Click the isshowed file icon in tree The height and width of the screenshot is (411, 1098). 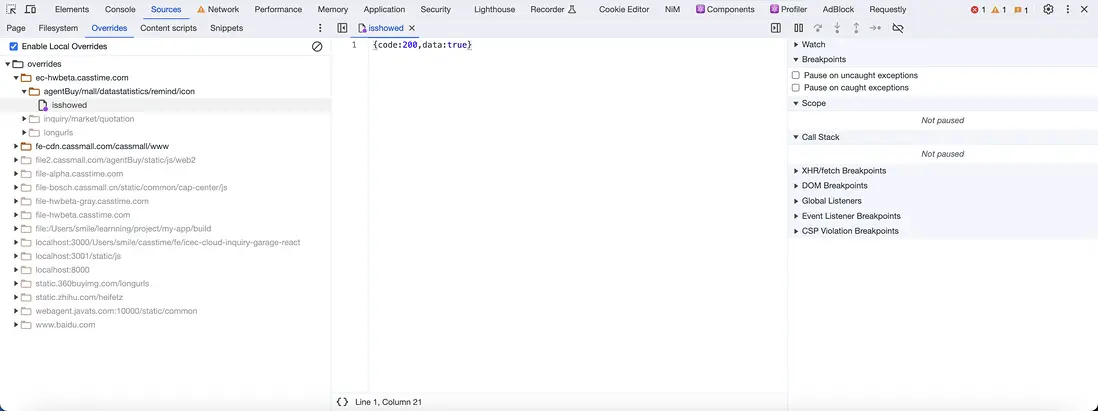pyautogui.click(x=43, y=105)
